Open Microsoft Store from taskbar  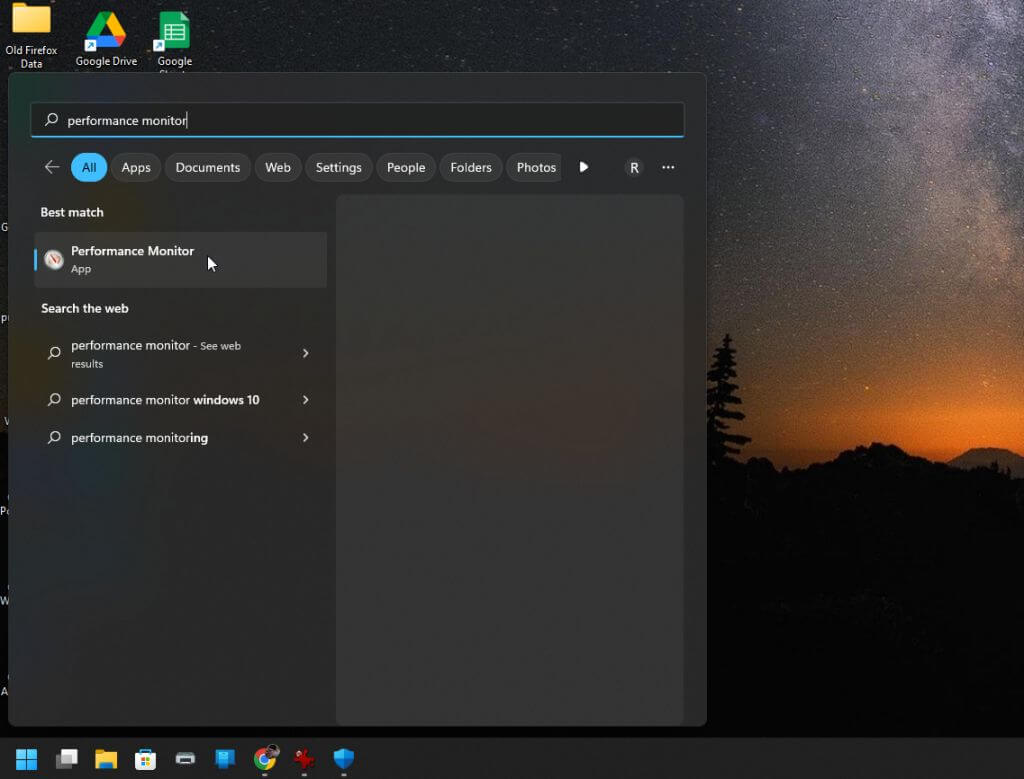click(146, 759)
